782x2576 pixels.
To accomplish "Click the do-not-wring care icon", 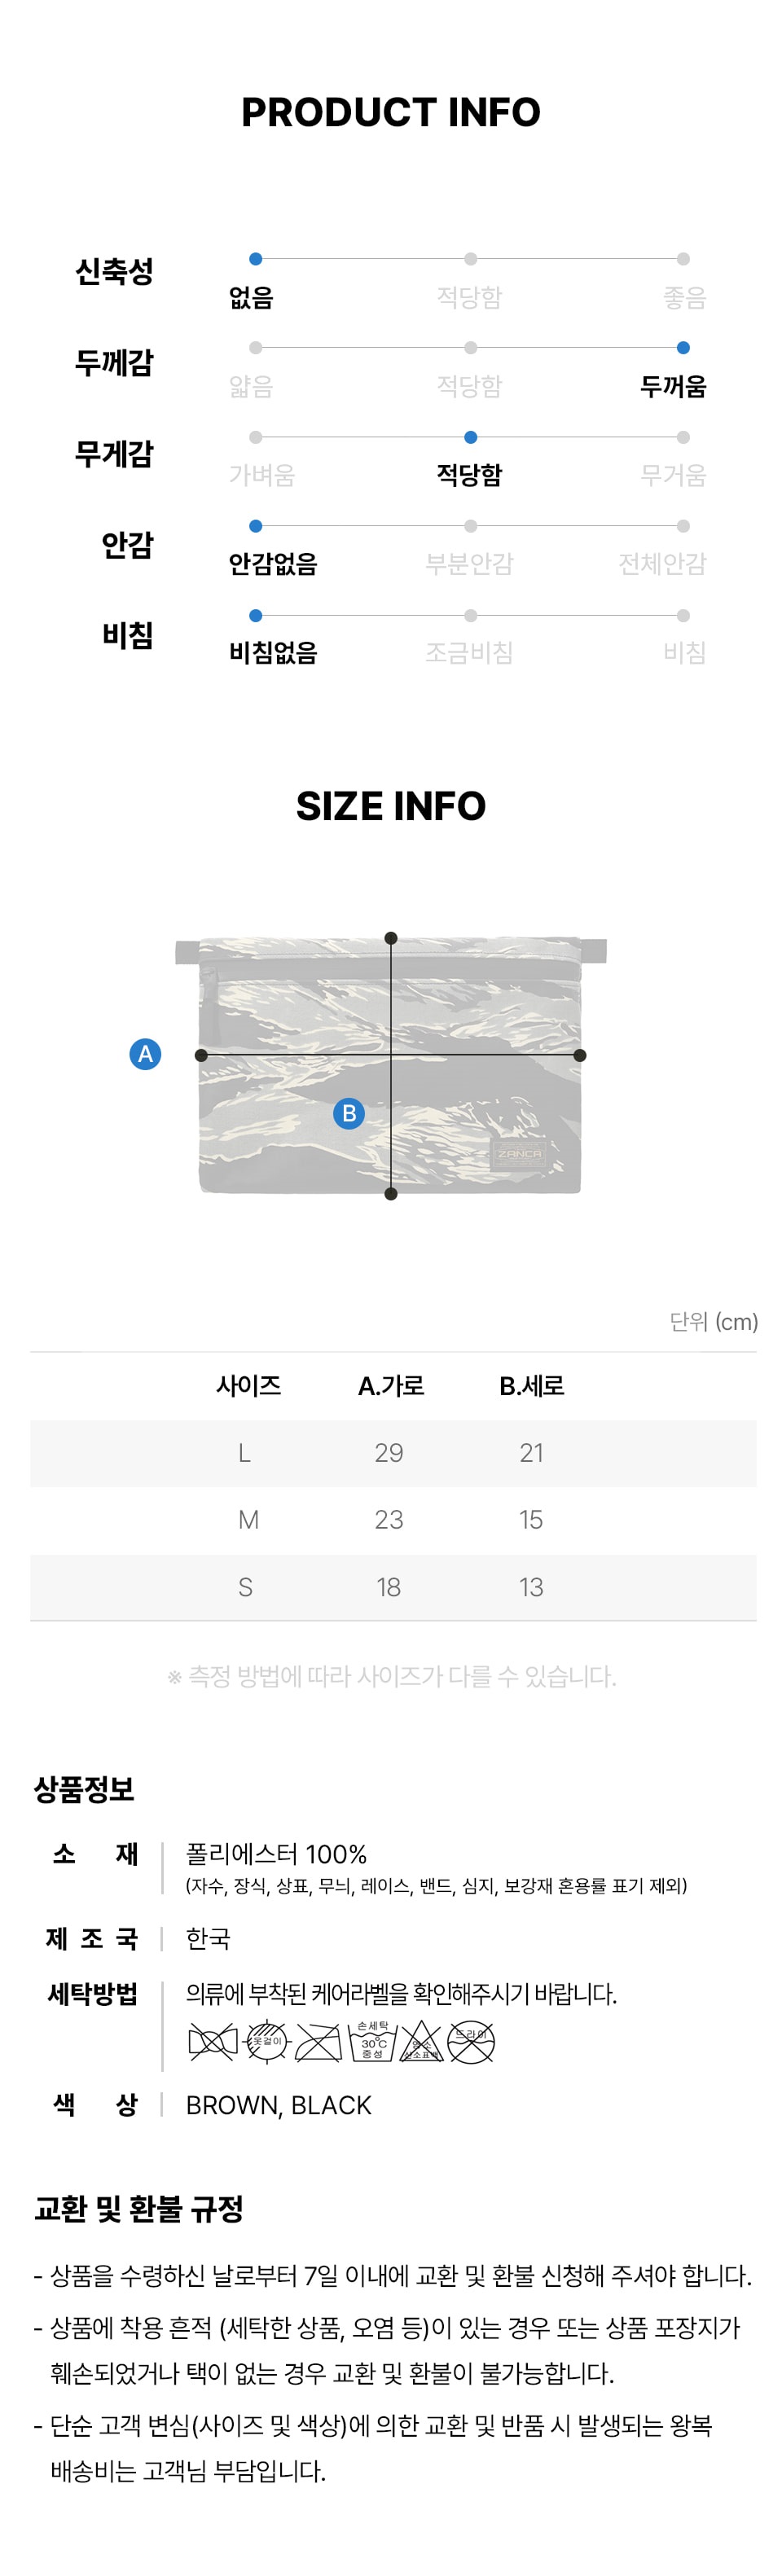I will pos(213,2041).
